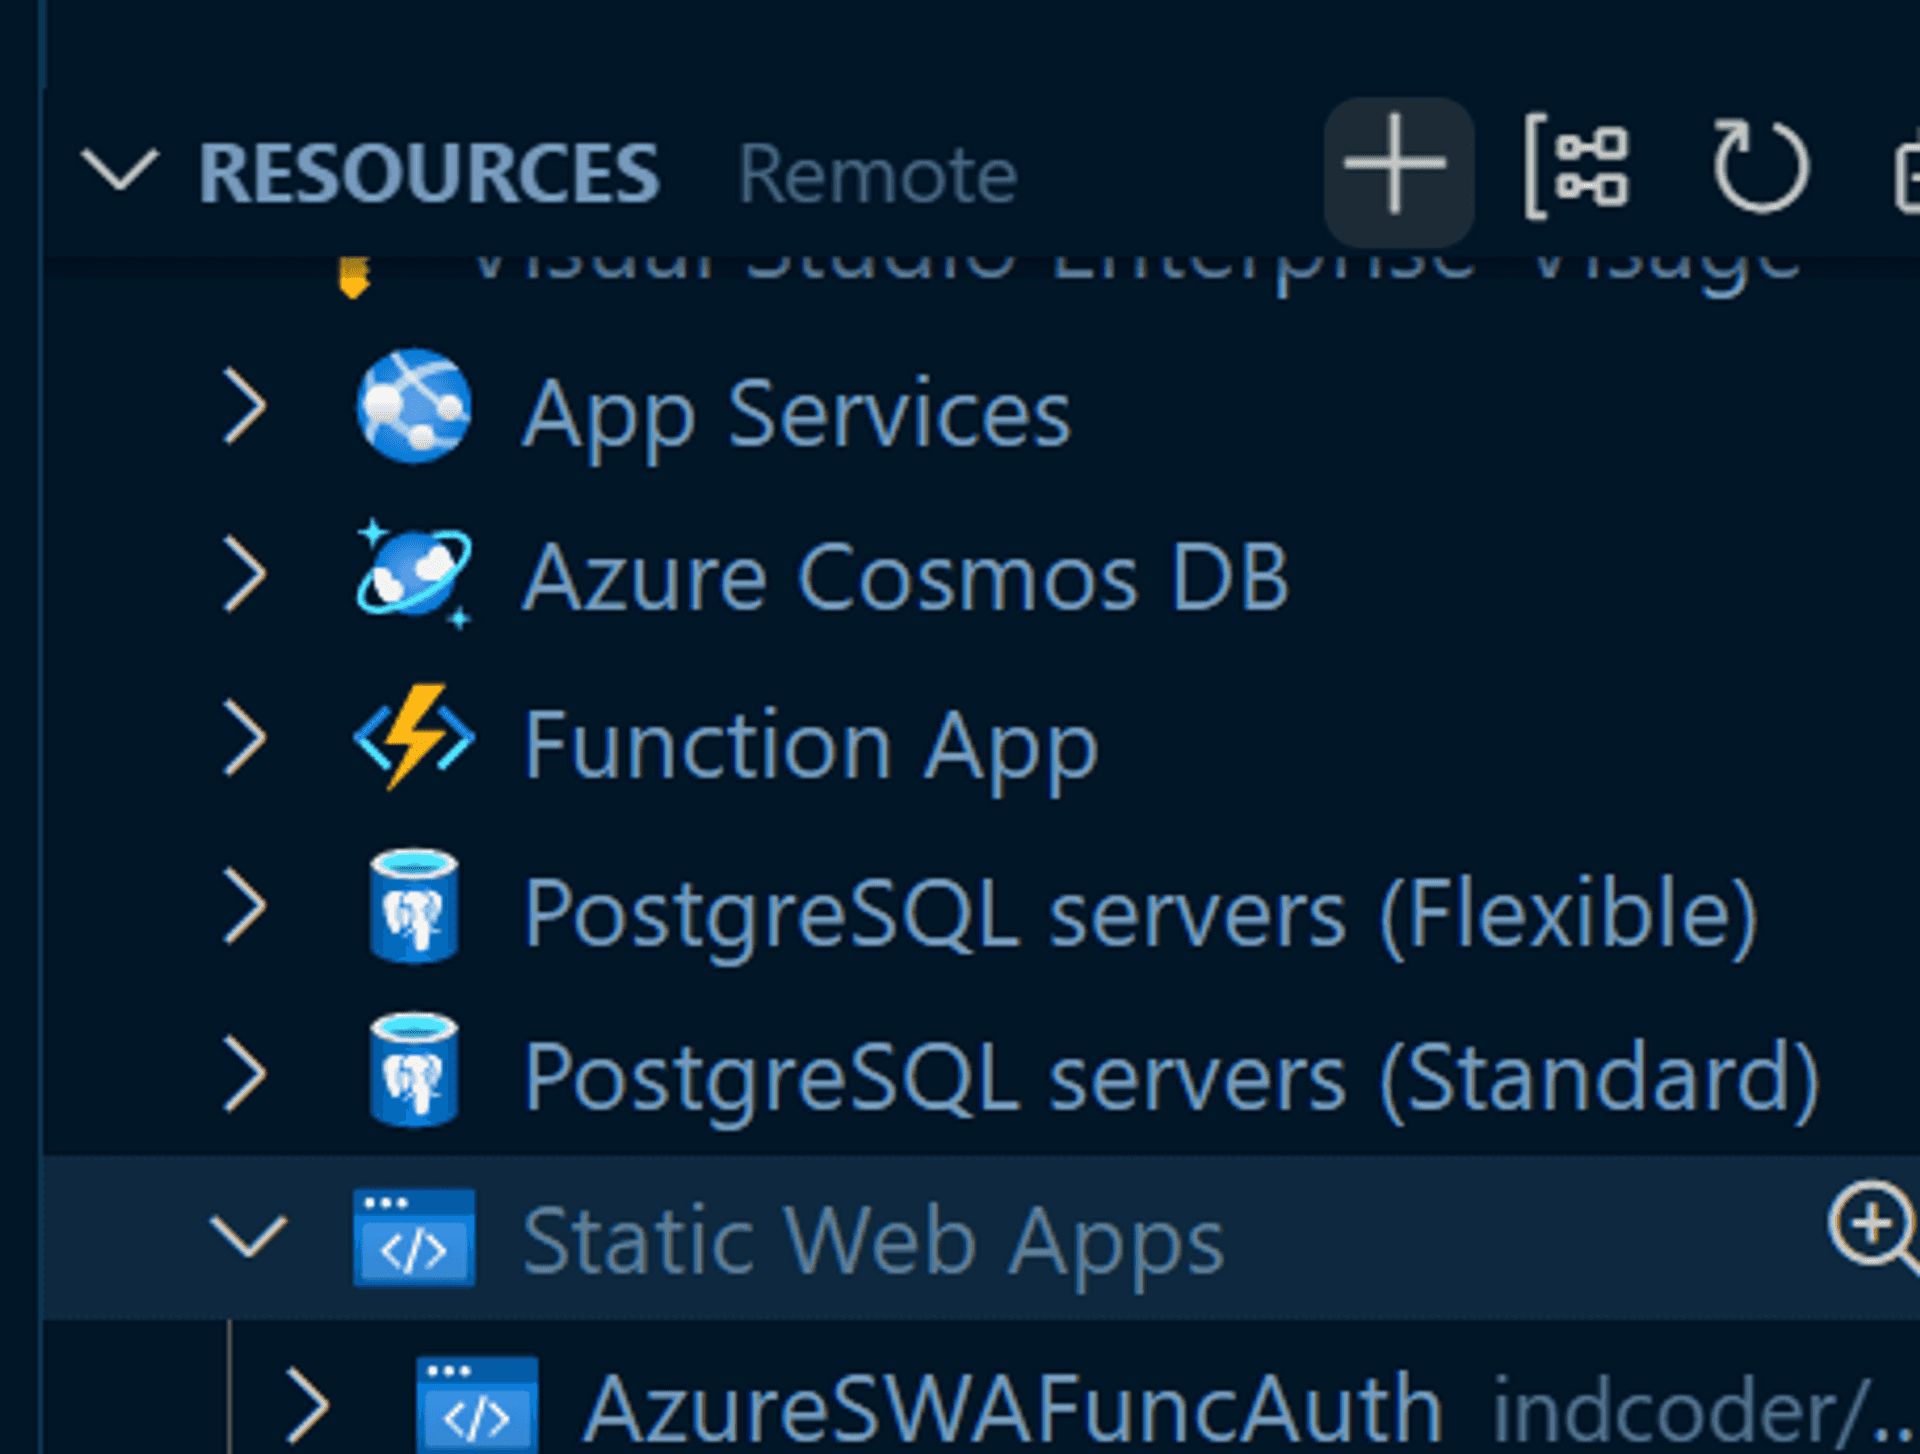Click the PostgreSQL Standard database icon

414,1072
